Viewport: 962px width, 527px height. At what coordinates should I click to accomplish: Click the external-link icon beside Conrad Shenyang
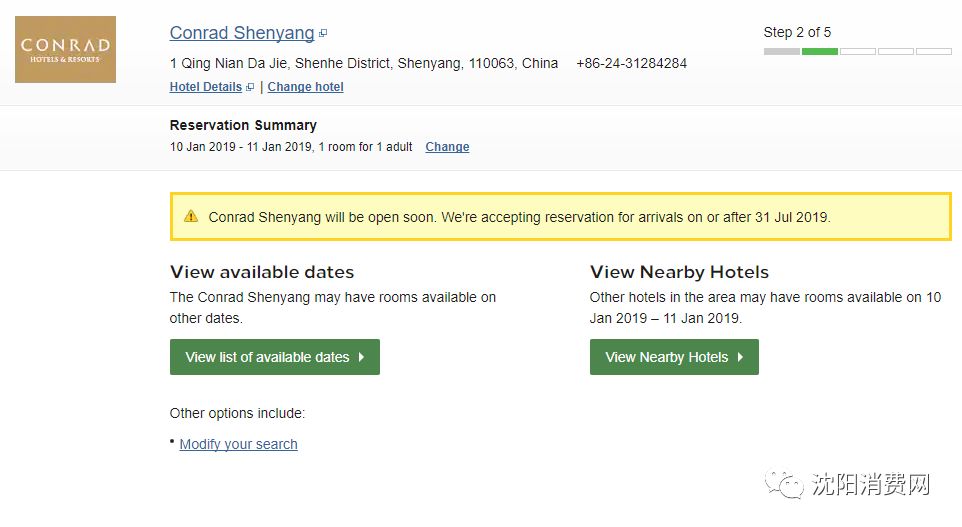pyautogui.click(x=323, y=34)
